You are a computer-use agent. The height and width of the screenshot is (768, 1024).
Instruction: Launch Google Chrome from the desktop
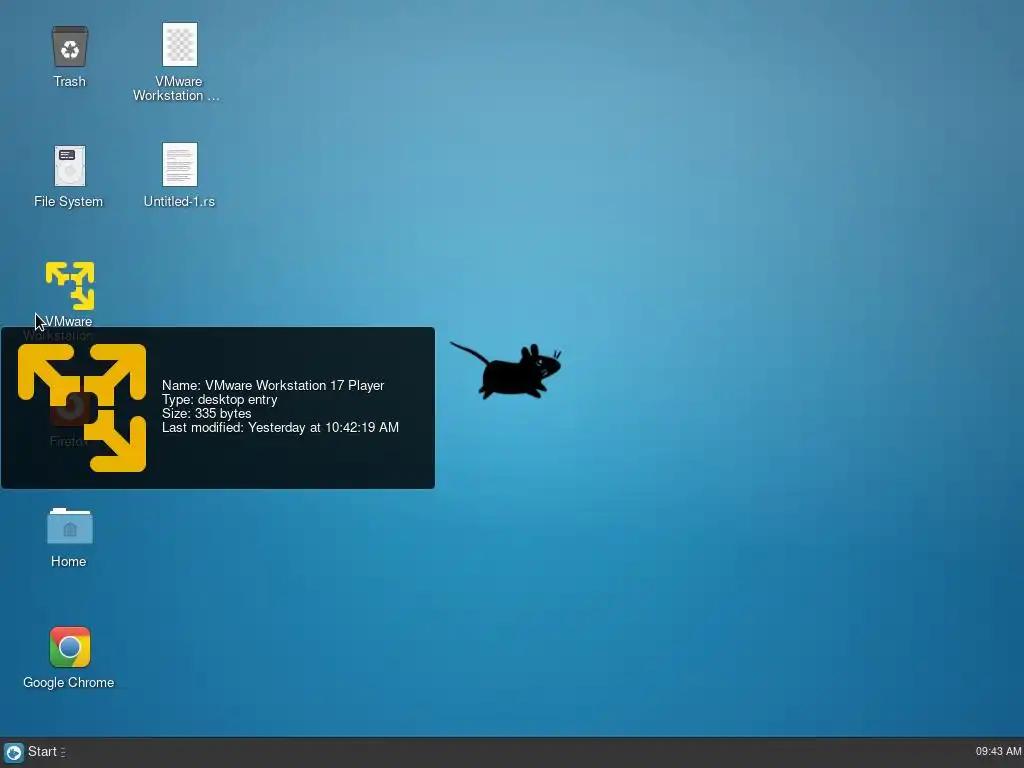pyautogui.click(x=69, y=647)
